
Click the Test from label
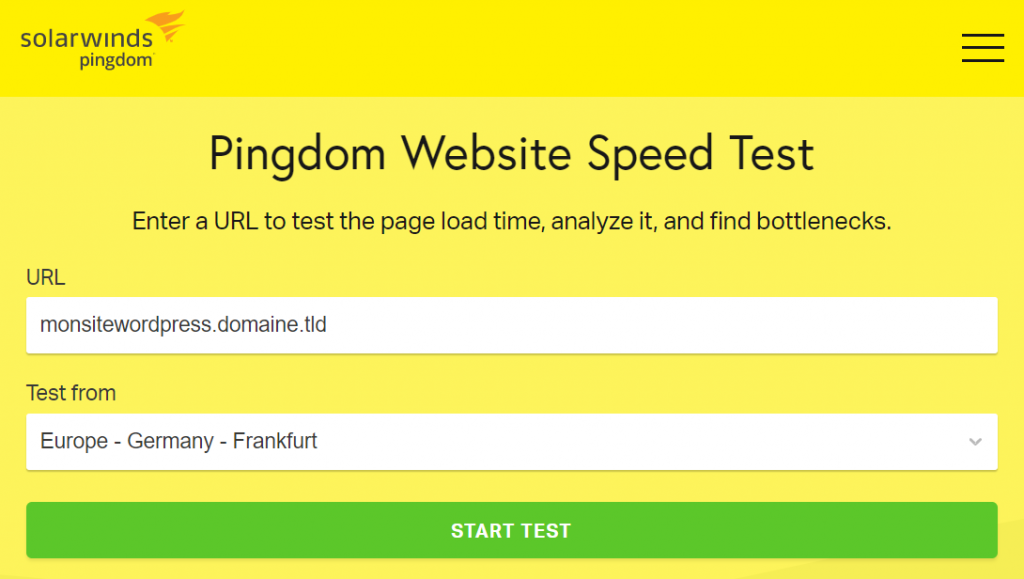[x=71, y=393]
